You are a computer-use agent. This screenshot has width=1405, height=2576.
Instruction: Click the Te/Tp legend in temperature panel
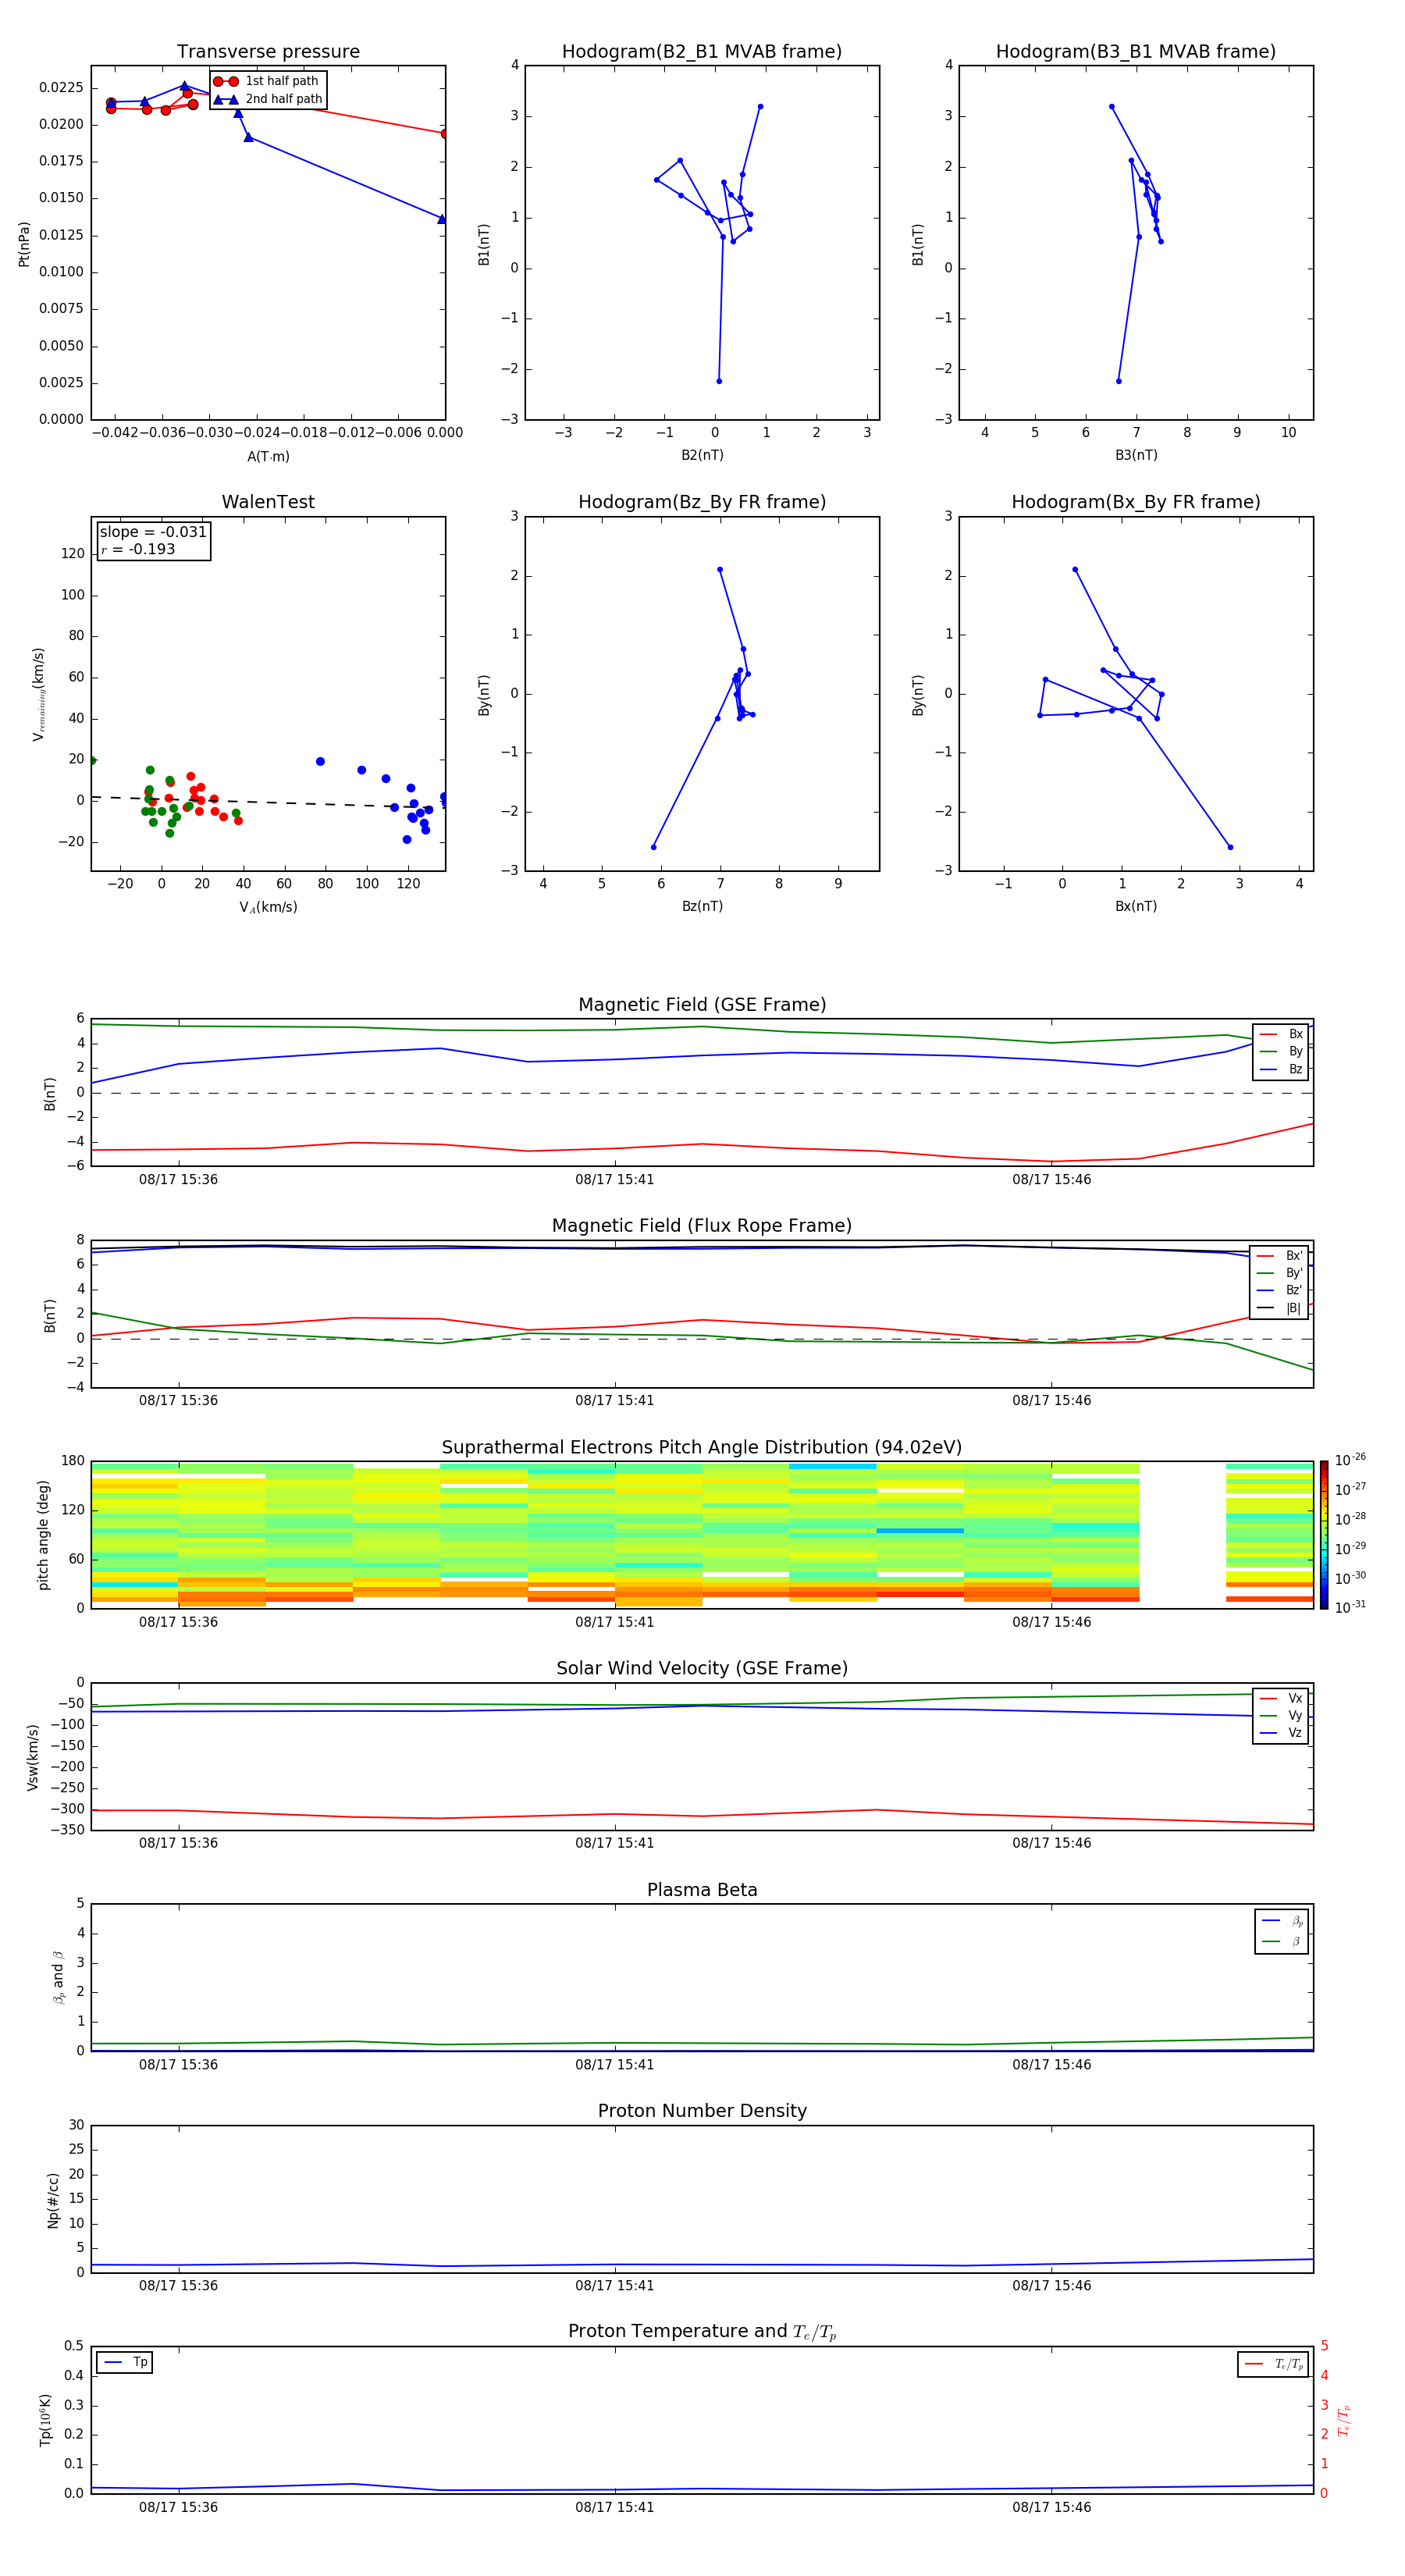coord(1274,2364)
